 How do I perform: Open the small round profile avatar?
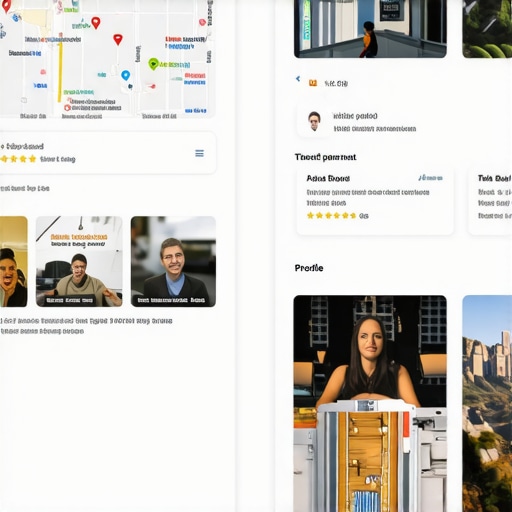(314, 121)
